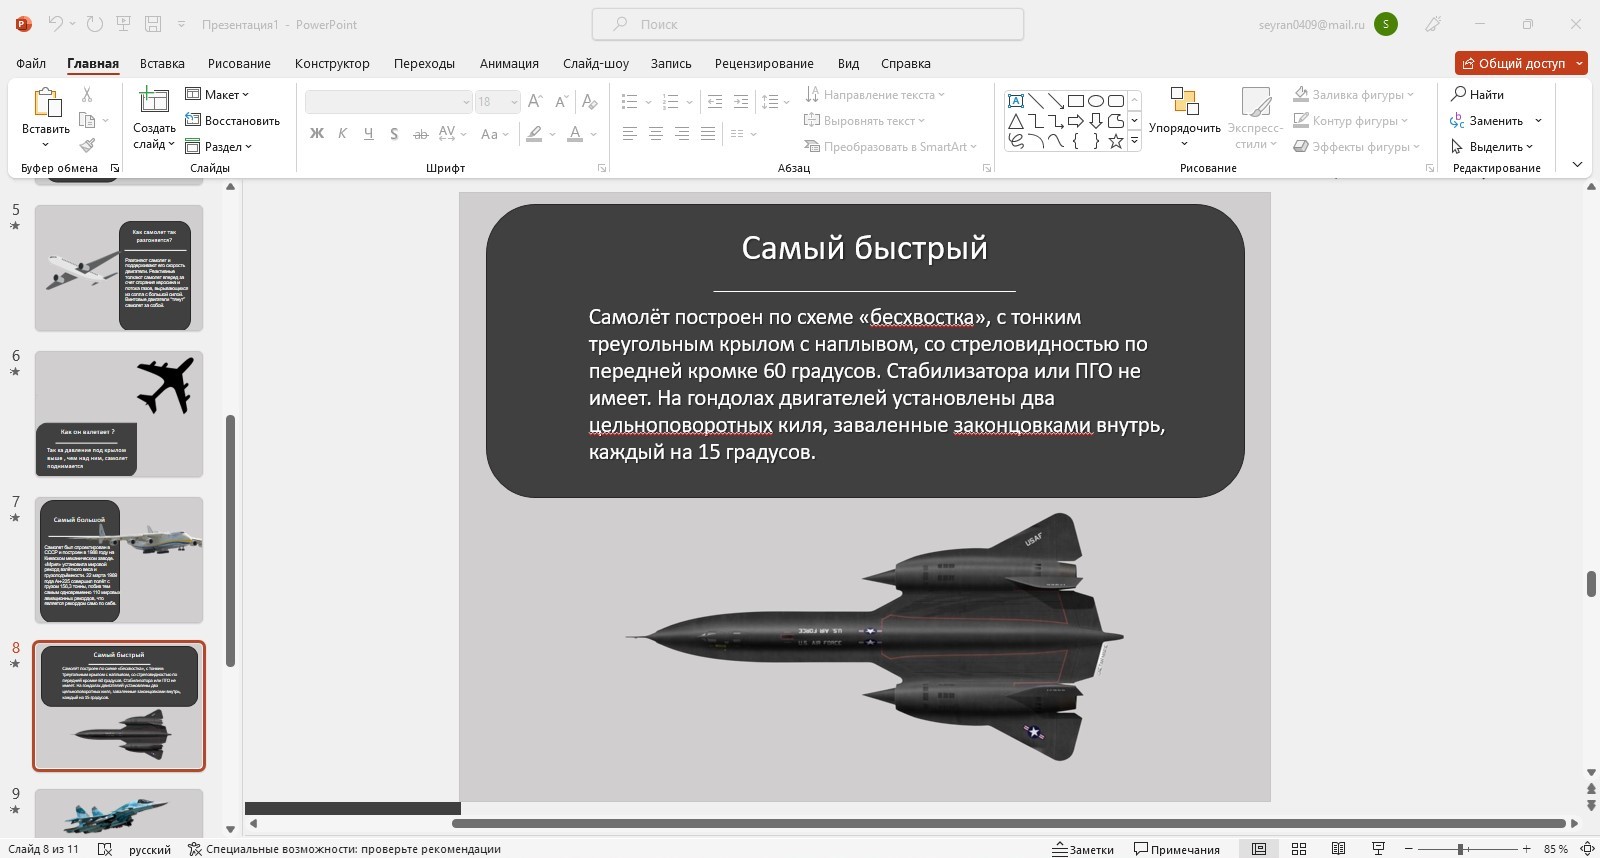
Task: Click accessibility check status bar entry
Action: [344, 849]
